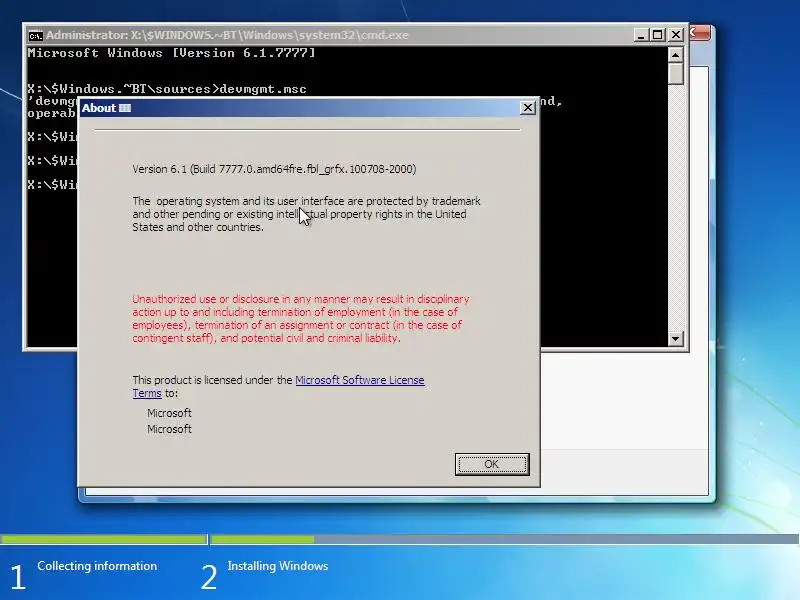
Task: Click the trademark protection paragraph
Action: [x=306, y=214]
